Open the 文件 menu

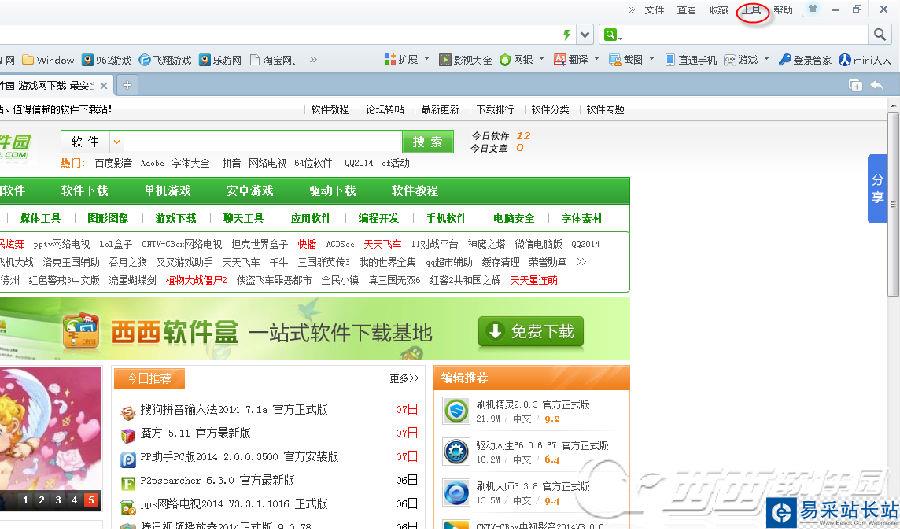[x=654, y=10]
